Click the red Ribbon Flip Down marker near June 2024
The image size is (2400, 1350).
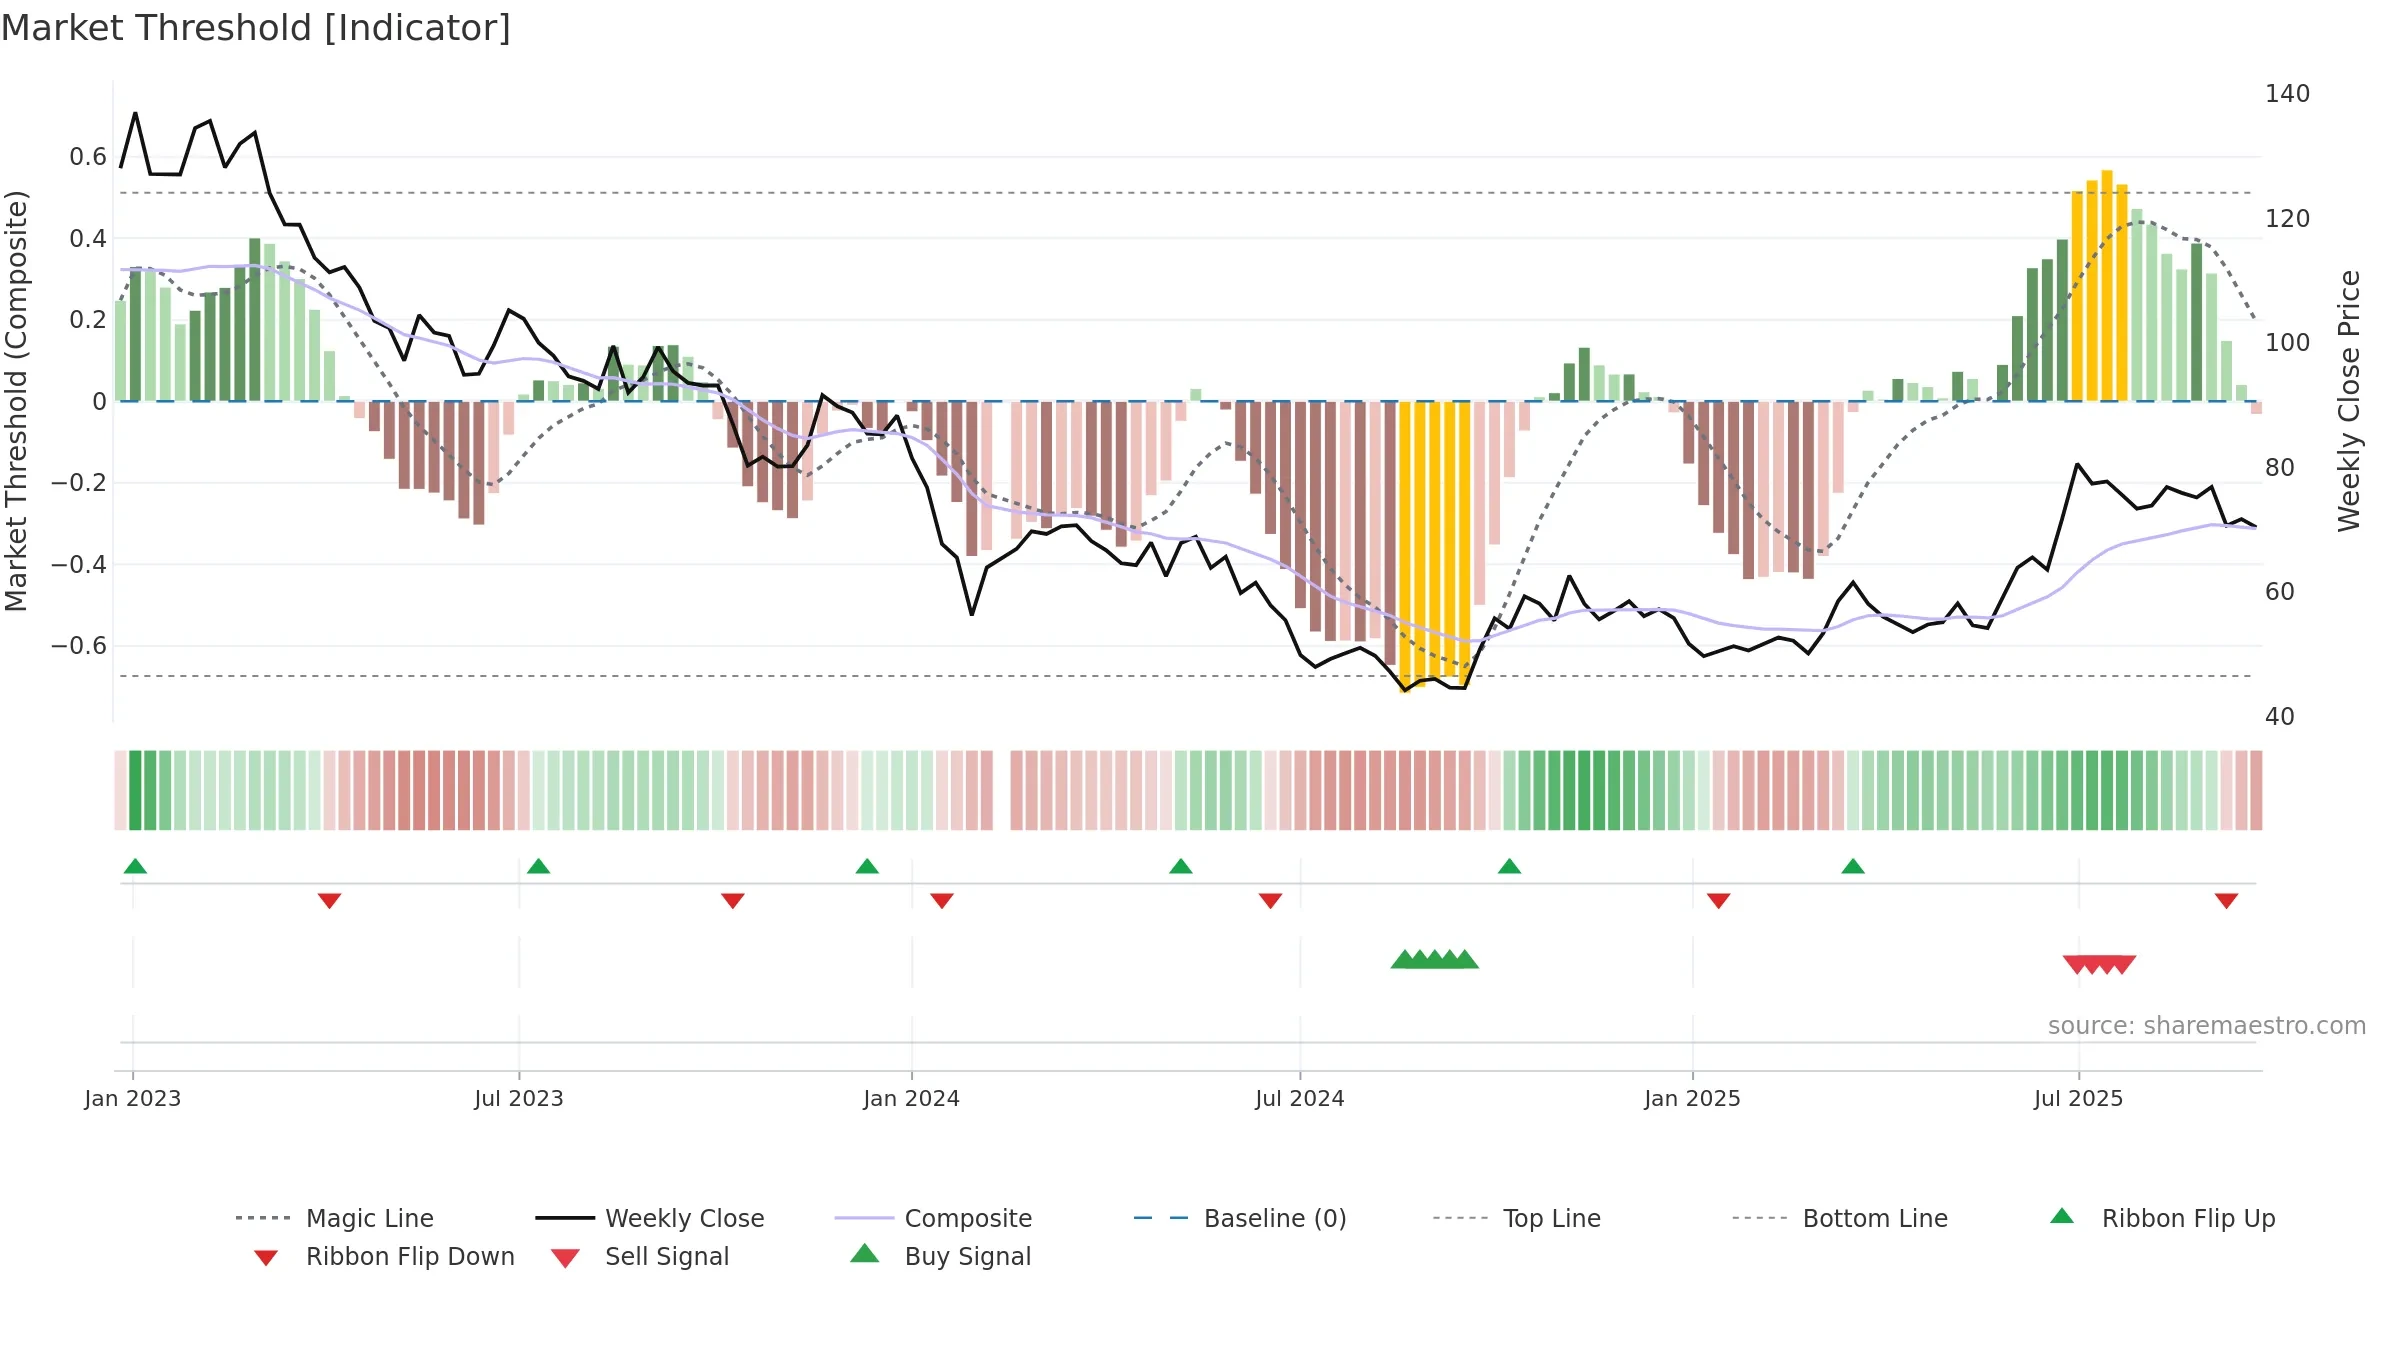(x=1270, y=901)
